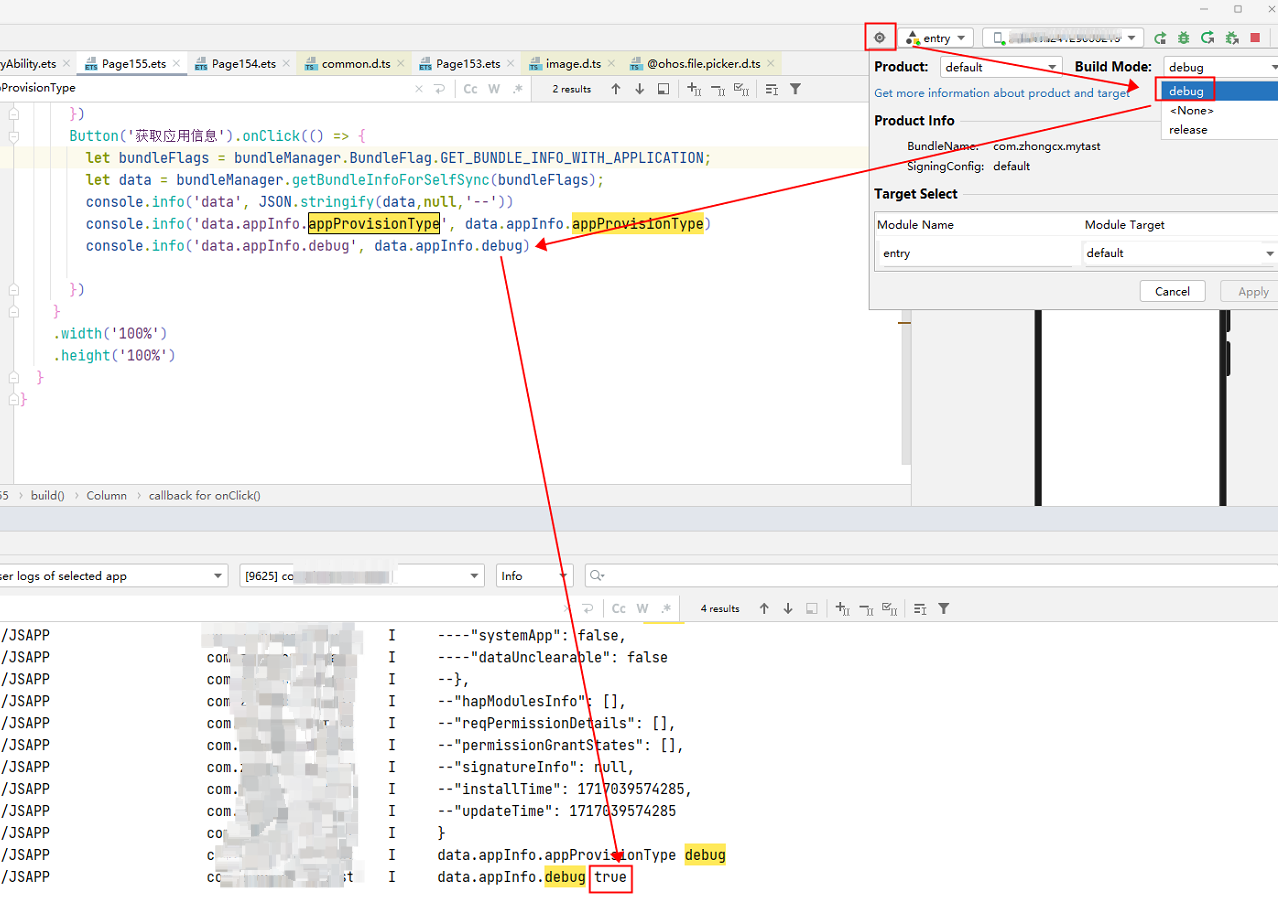Stop the running app

pos(1255,37)
